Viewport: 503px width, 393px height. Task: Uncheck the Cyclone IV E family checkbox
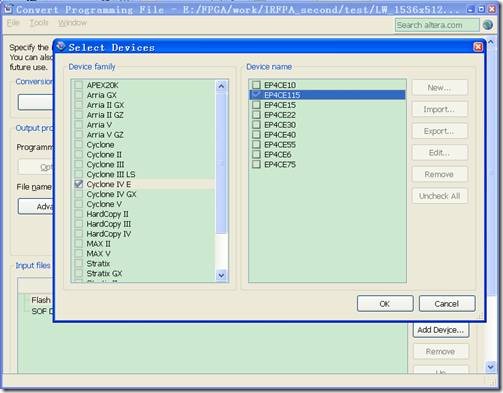(79, 184)
